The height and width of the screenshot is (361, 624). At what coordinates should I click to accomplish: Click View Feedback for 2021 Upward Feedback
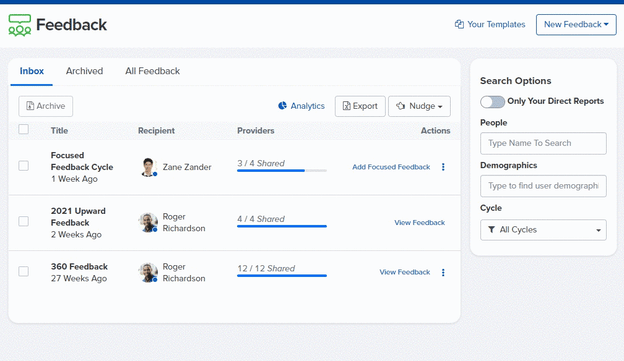point(419,222)
